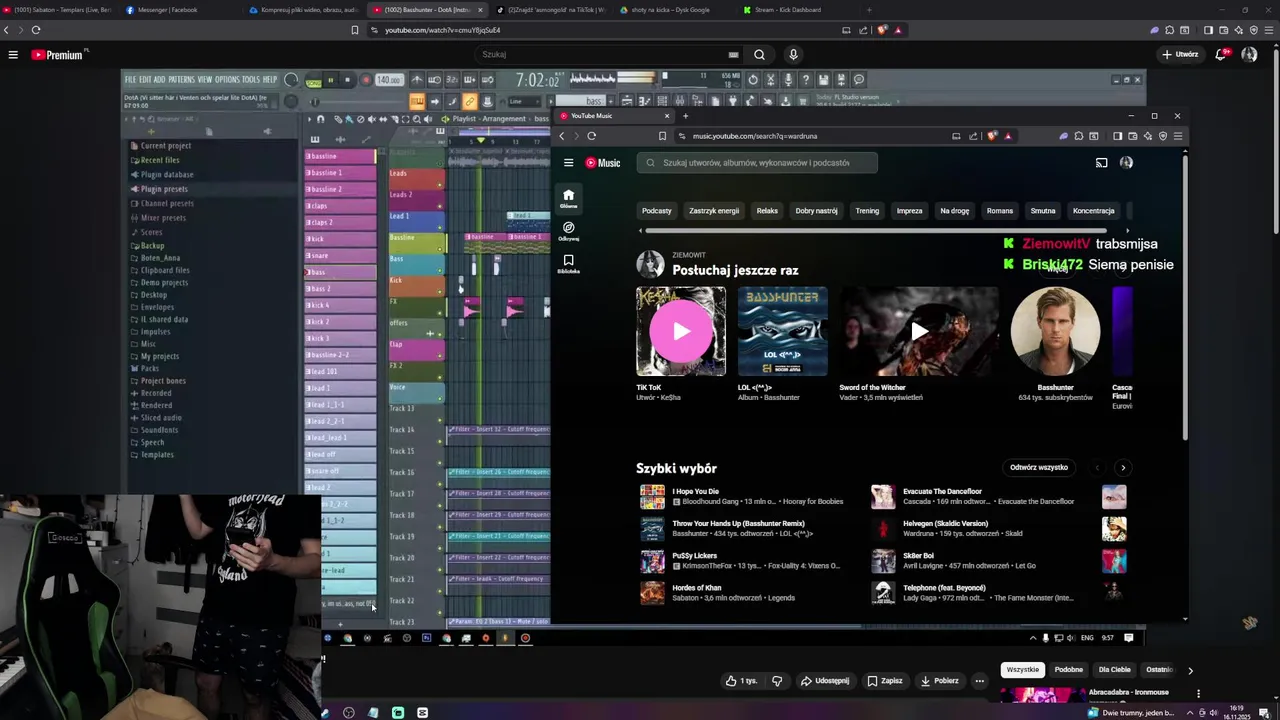
Task: Open the FL Studio TOOLS menu
Action: [x=251, y=79]
